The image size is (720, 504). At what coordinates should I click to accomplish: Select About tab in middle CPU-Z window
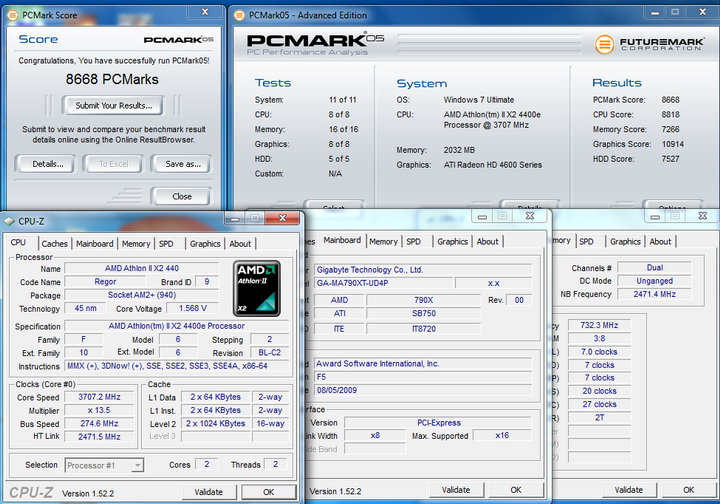pyautogui.click(x=488, y=241)
